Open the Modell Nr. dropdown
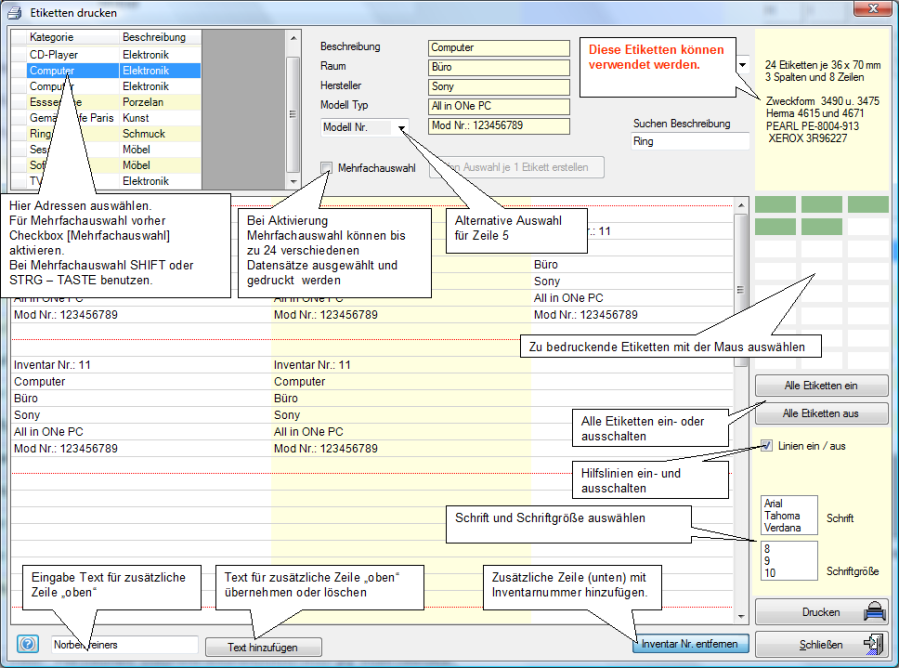This screenshot has width=899, height=668. click(401, 127)
